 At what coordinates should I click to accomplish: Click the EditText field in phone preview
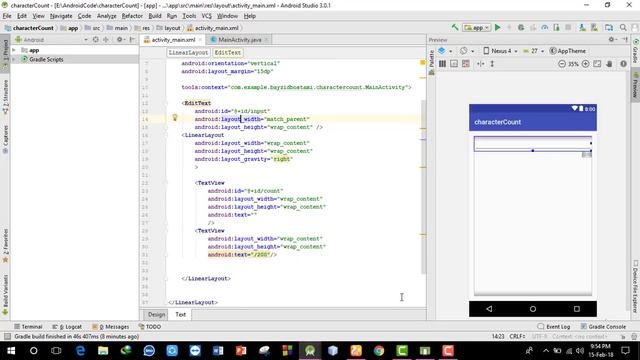click(x=532, y=144)
